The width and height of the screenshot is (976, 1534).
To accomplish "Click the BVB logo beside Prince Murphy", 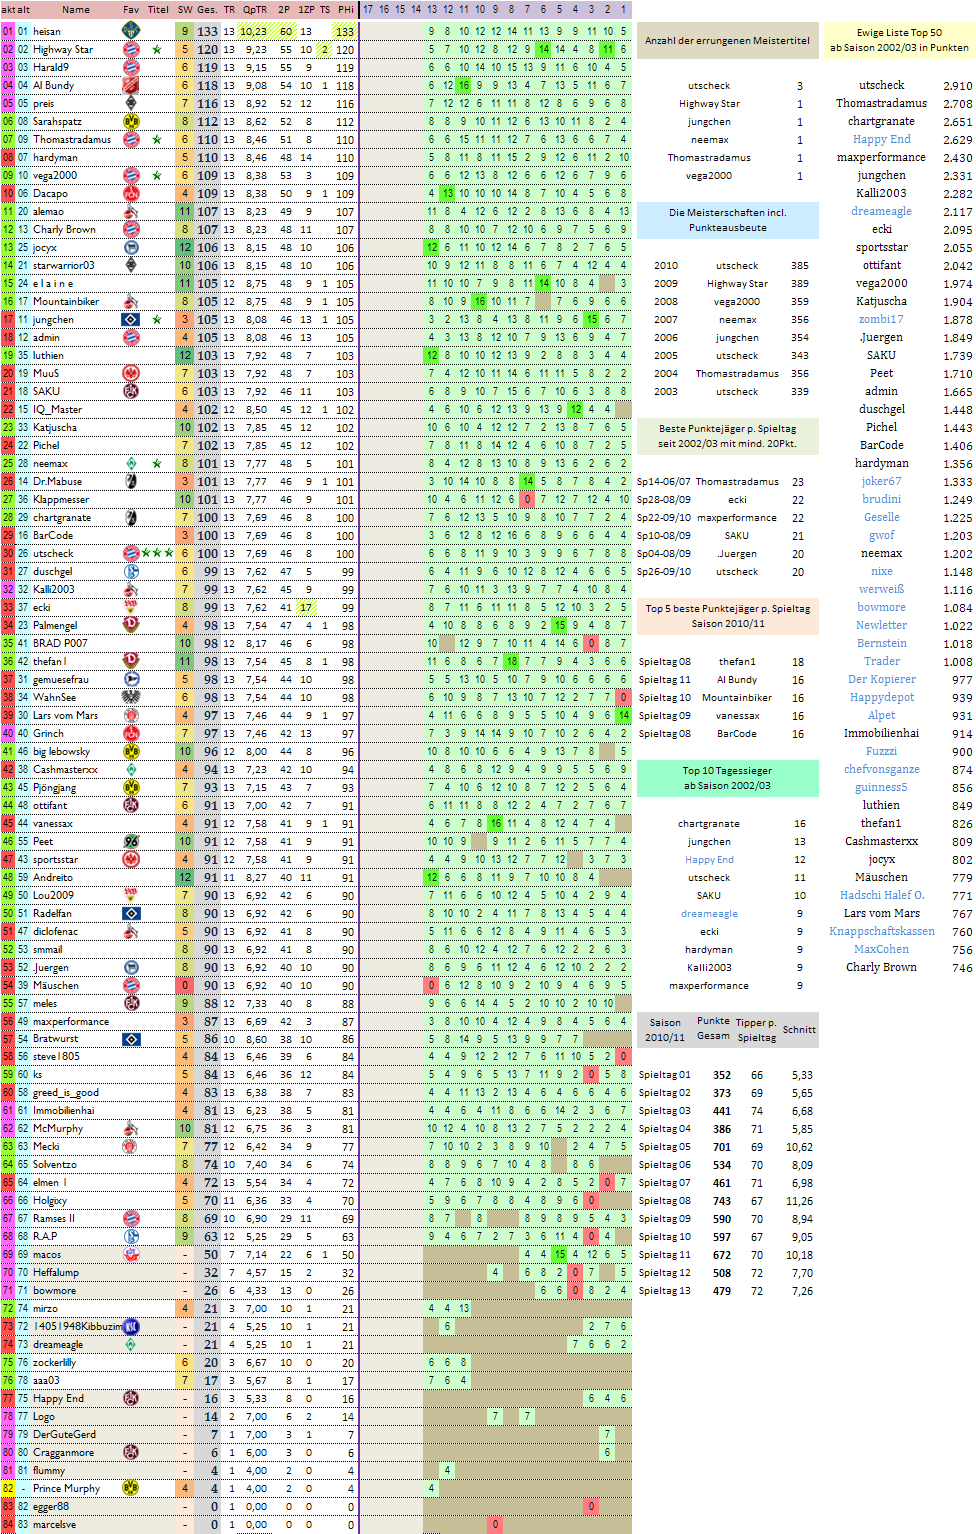I will [x=130, y=1488].
